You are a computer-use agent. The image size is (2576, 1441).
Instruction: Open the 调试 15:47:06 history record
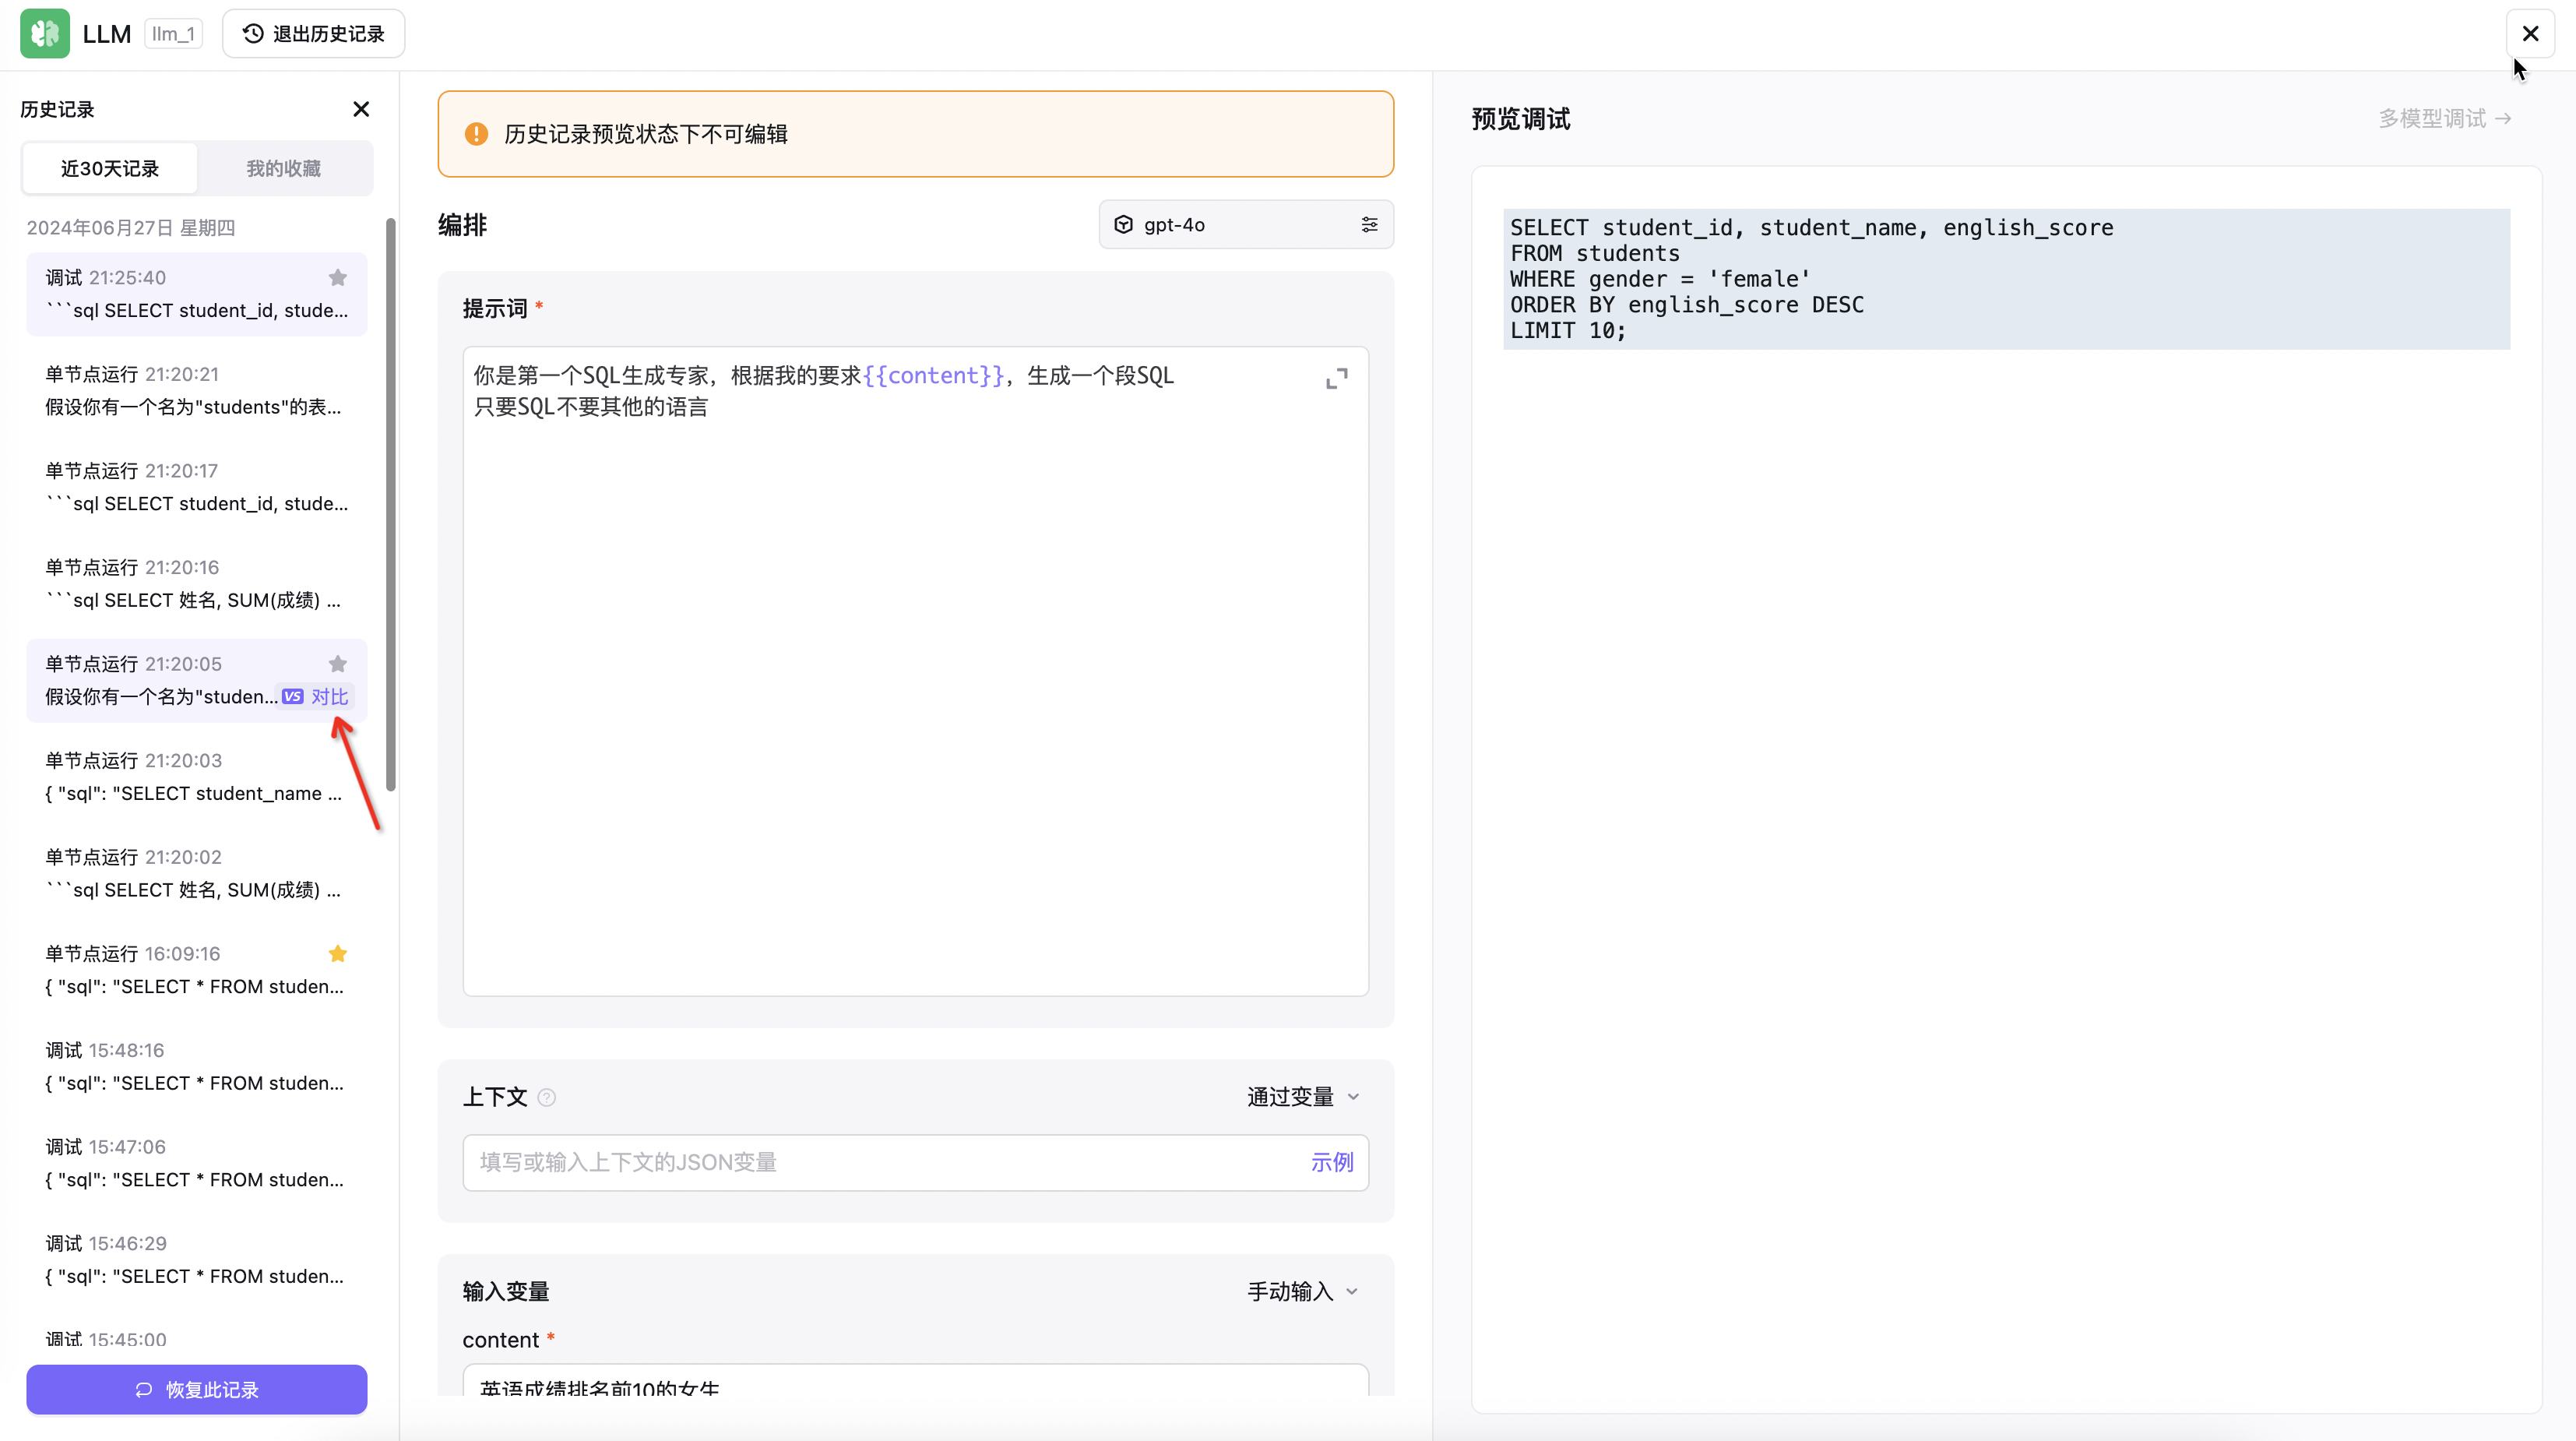click(x=197, y=1164)
